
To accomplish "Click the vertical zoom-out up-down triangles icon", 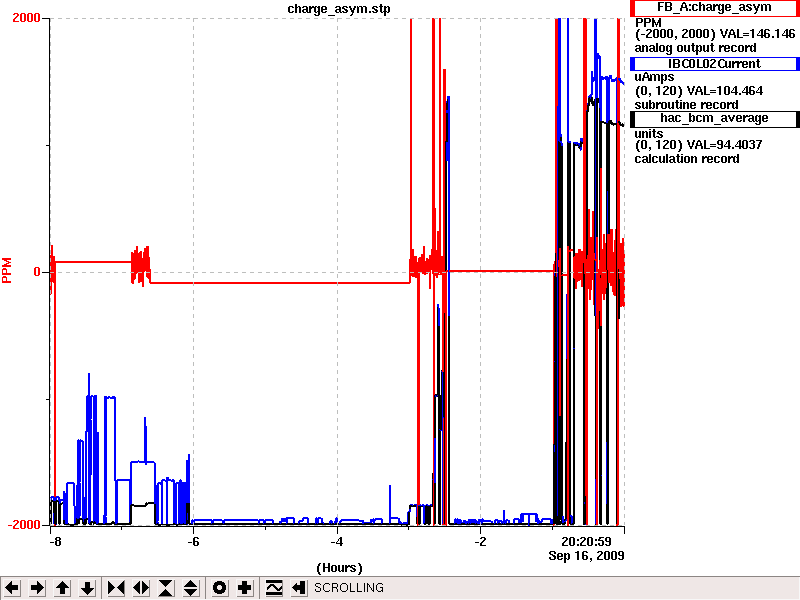I will pyautogui.click(x=191, y=588).
